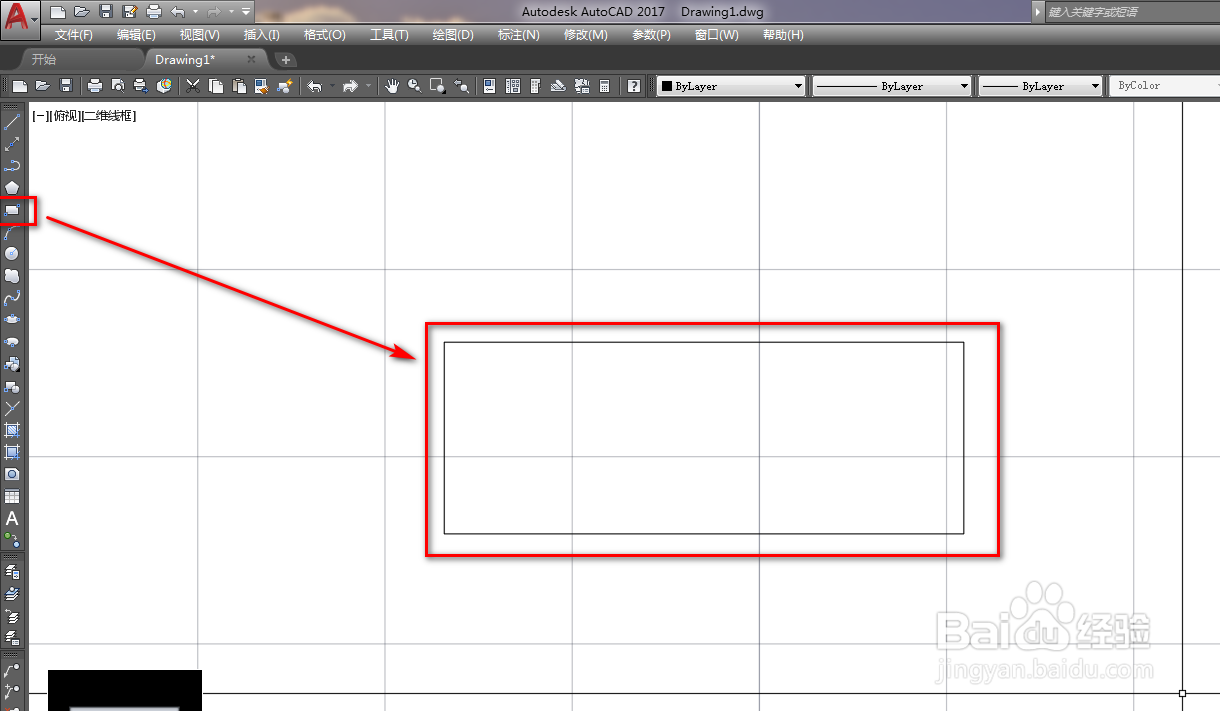Click the Redo arrow in standard toolbar
Viewport: 1220px width, 711px height.
[350, 86]
